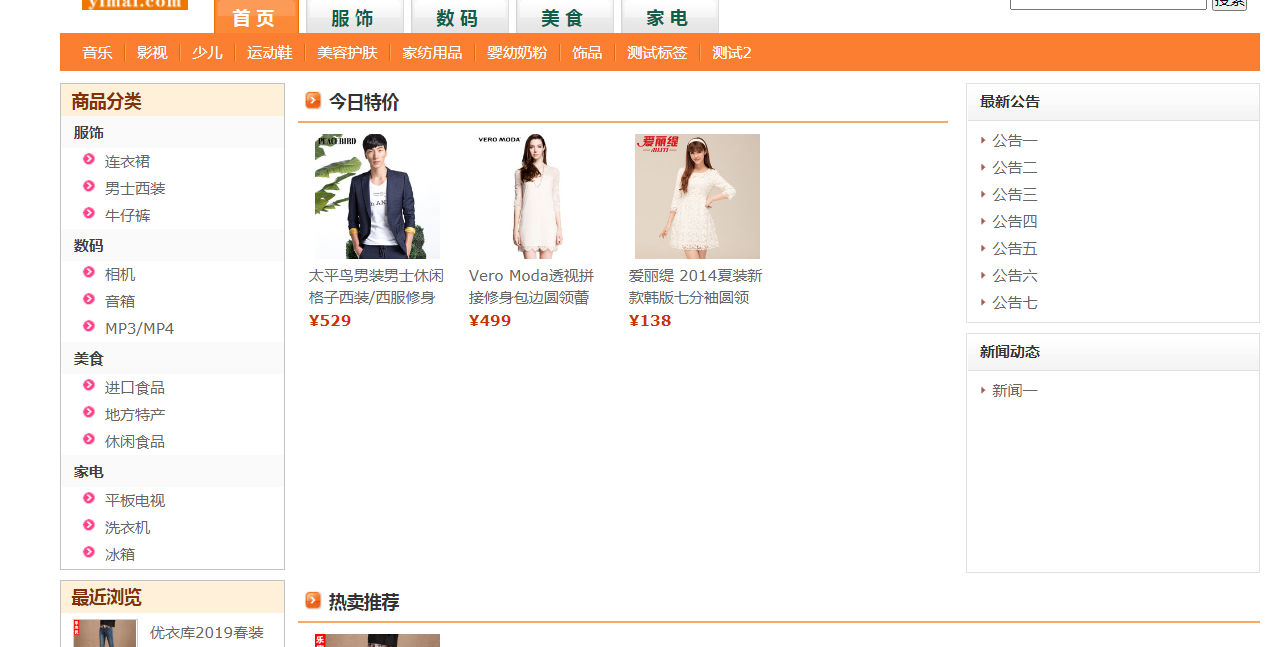
Task: Open announcement 公告三
Action: [x=1015, y=194]
